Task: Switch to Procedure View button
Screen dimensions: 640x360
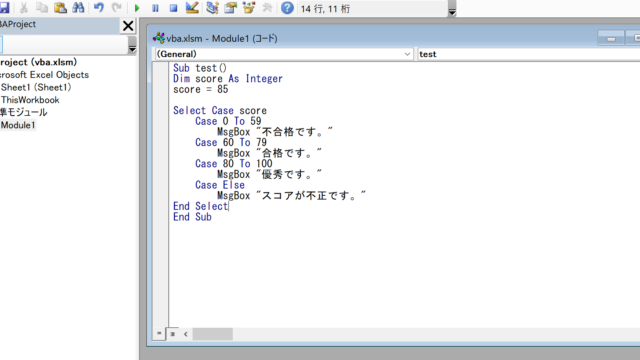Action: click(159, 333)
